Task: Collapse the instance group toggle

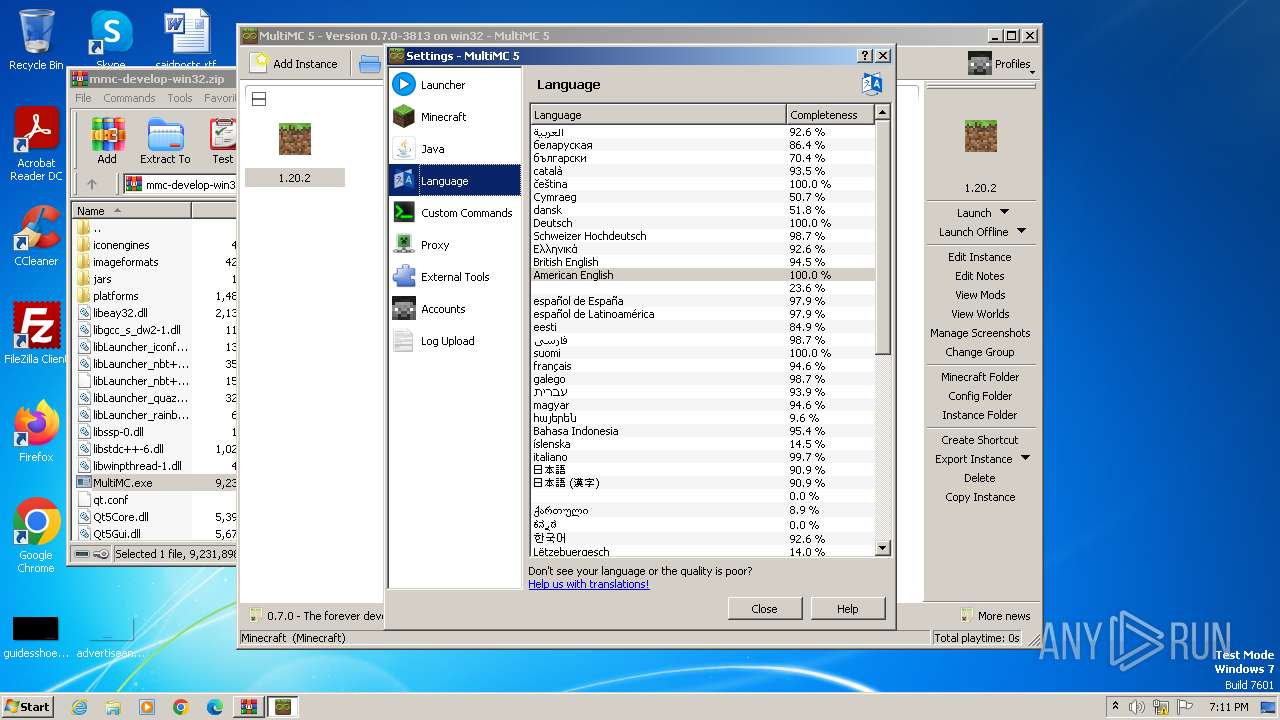Action: click(x=258, y=99)
